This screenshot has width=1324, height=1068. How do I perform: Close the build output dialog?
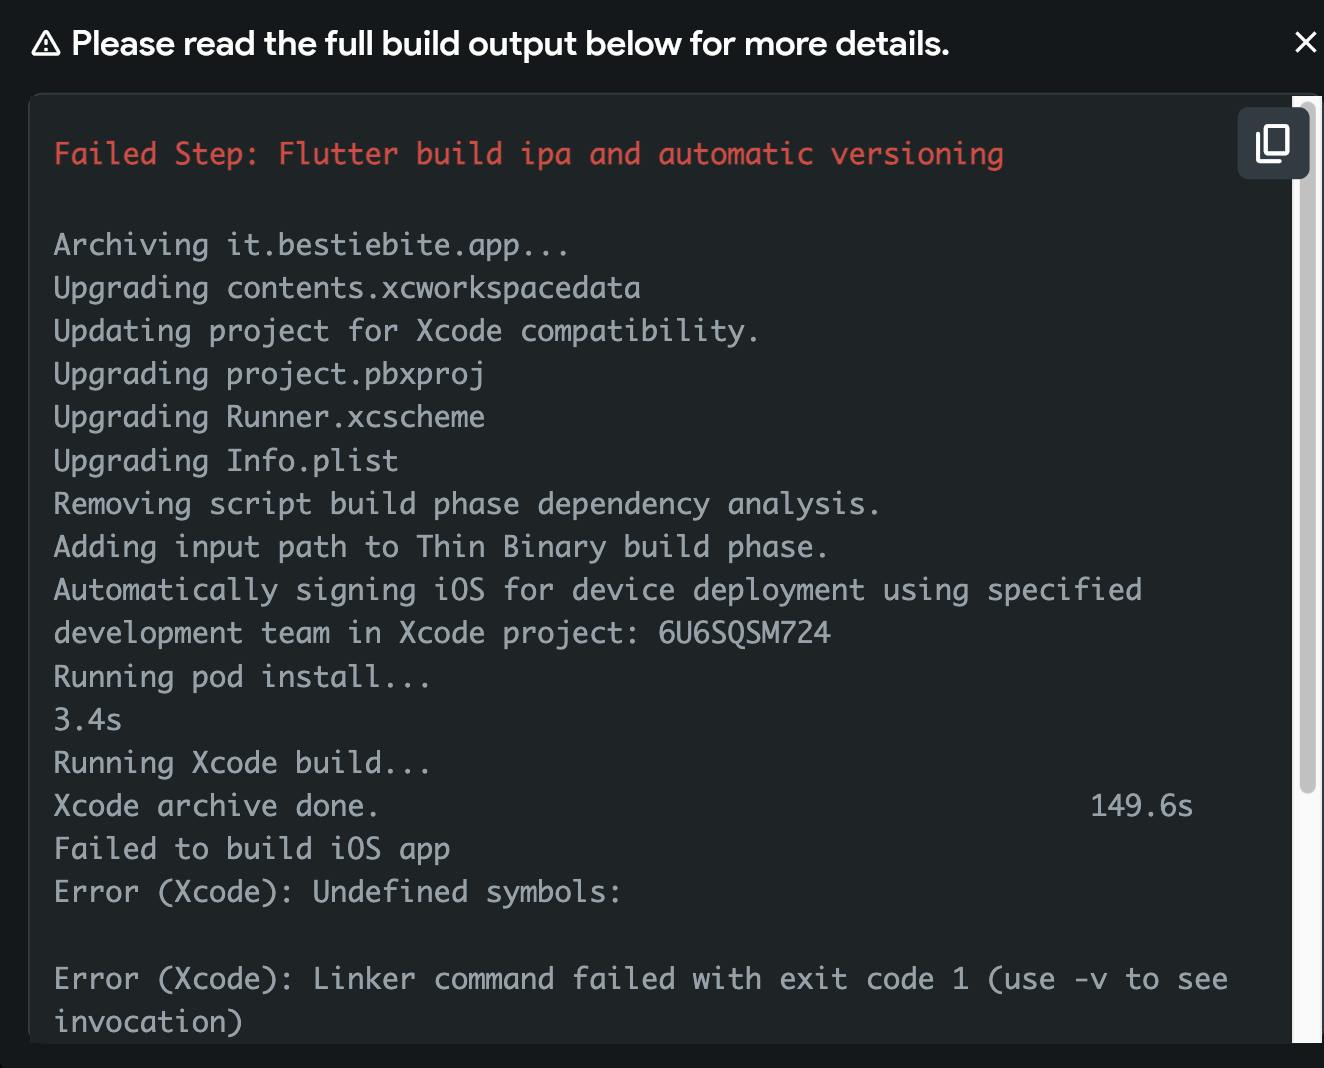[x=1305, y=42]
